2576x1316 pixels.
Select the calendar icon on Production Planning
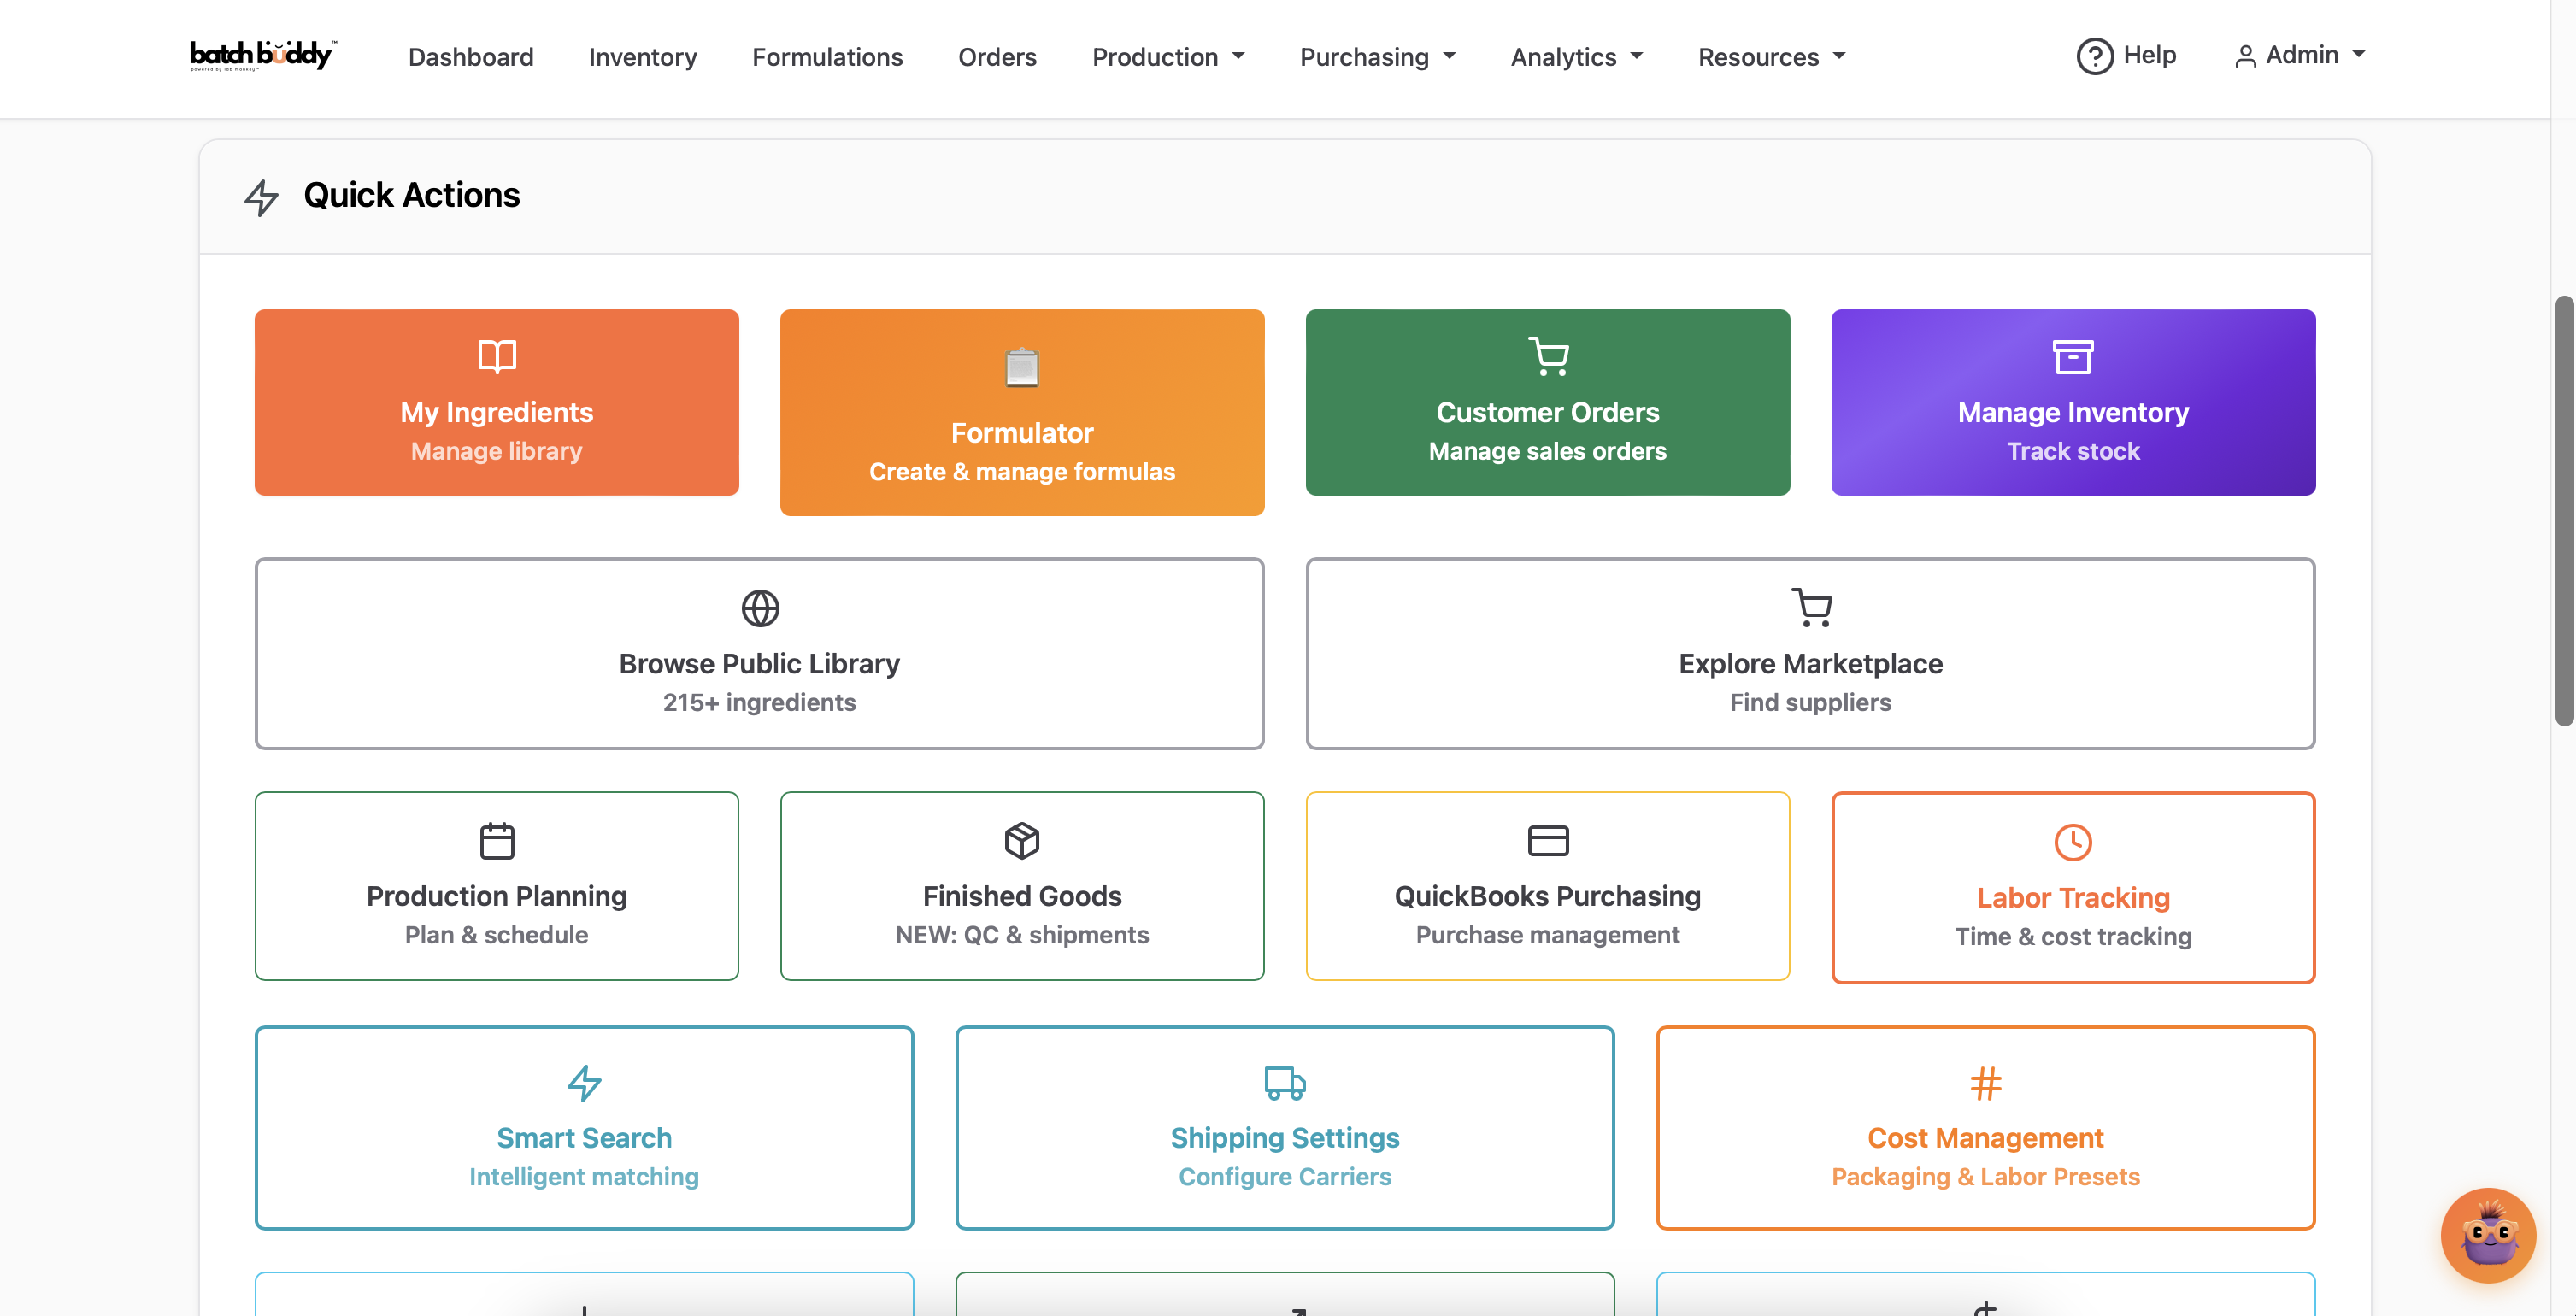[496, 840]
